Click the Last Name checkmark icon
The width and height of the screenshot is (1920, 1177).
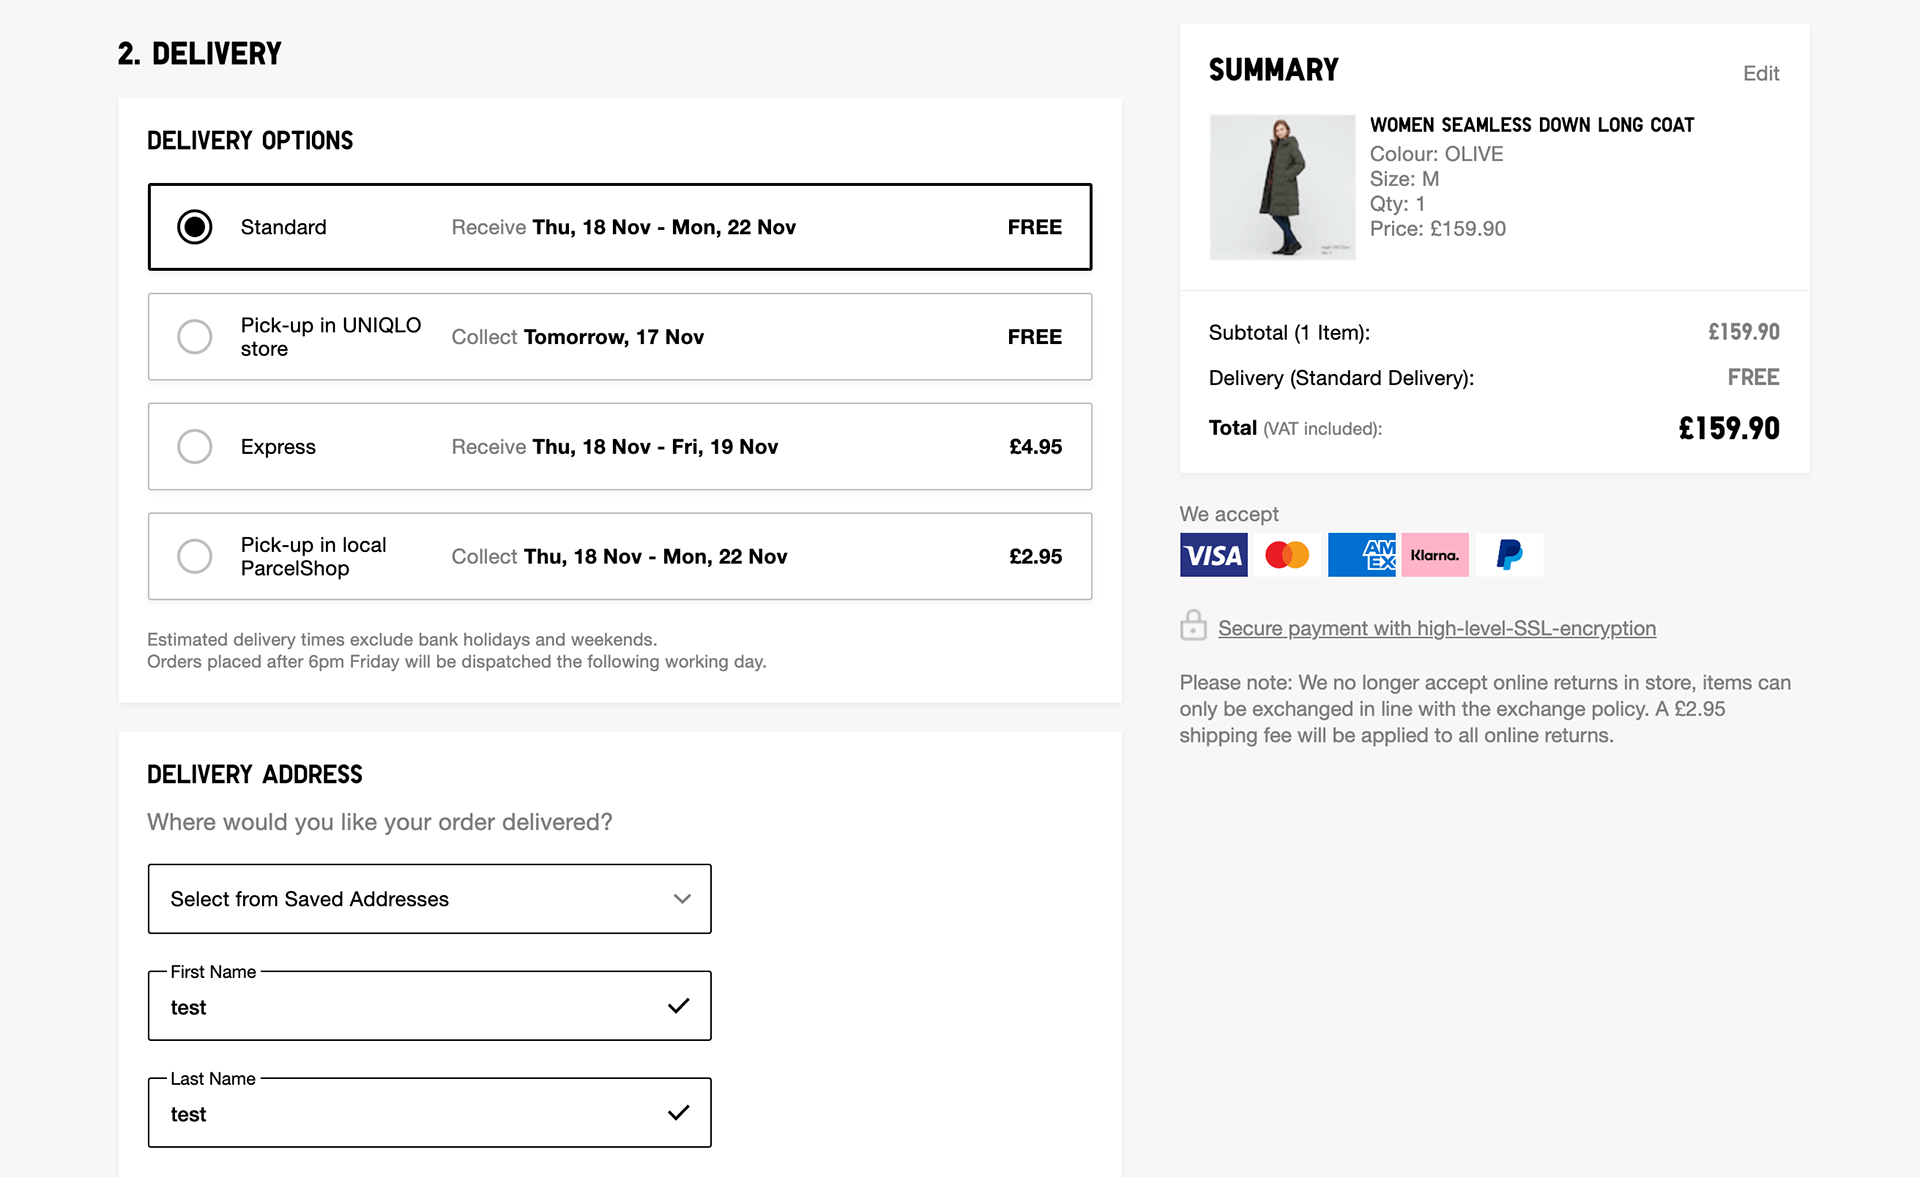pos(679,1113)
